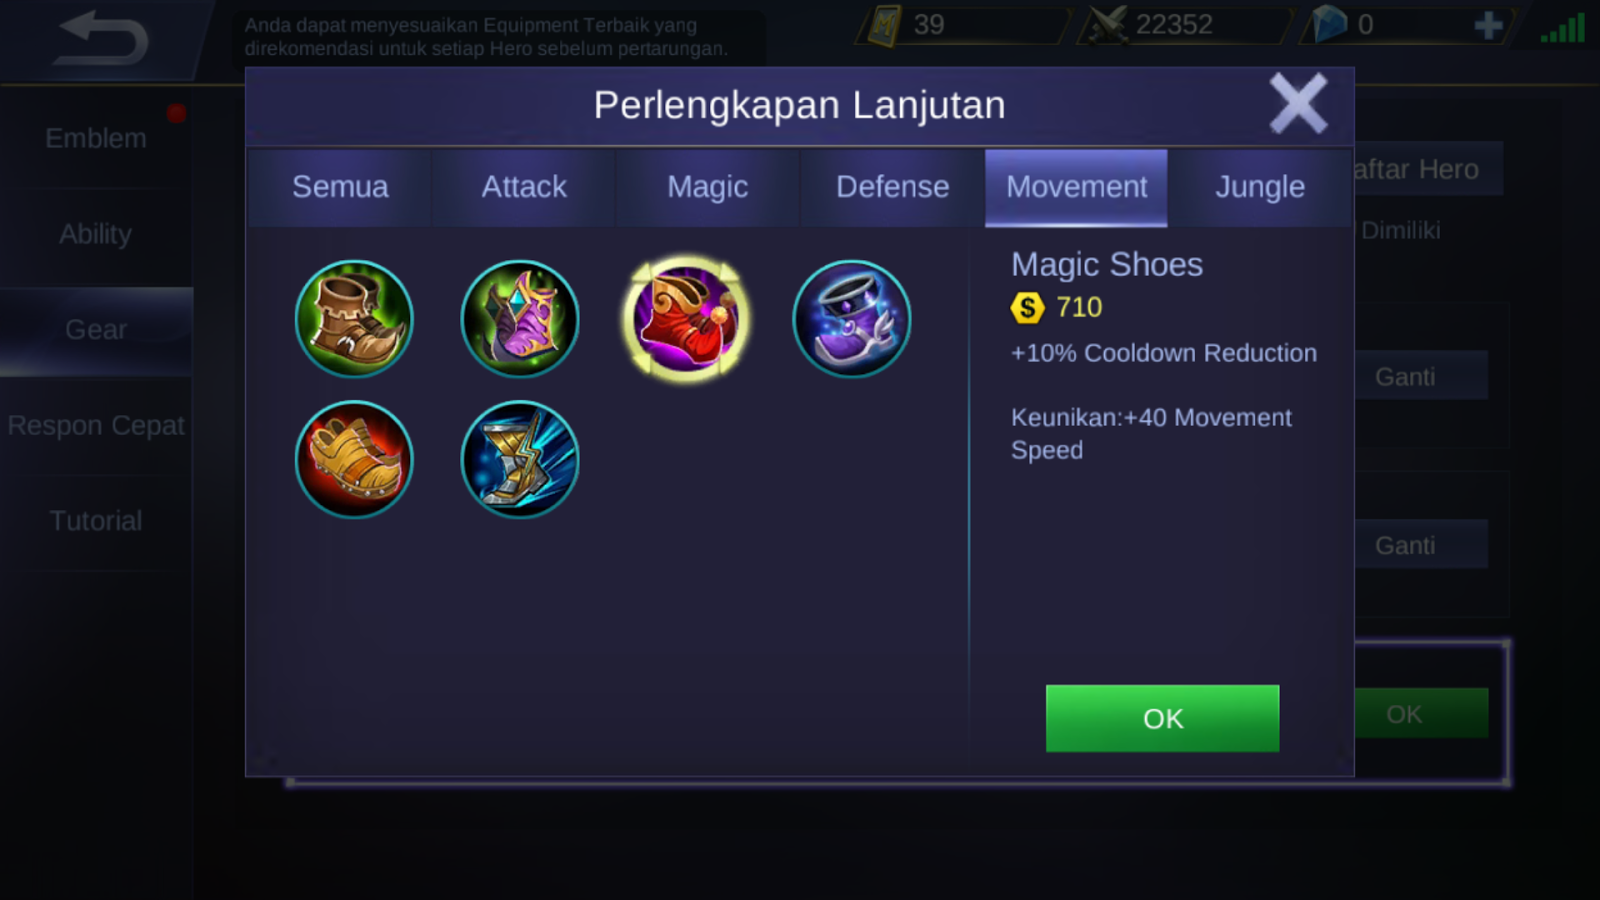Switch to the Jungle tab
Image resolution: width=1600 pixels, height=900 pixels.
1260,187
